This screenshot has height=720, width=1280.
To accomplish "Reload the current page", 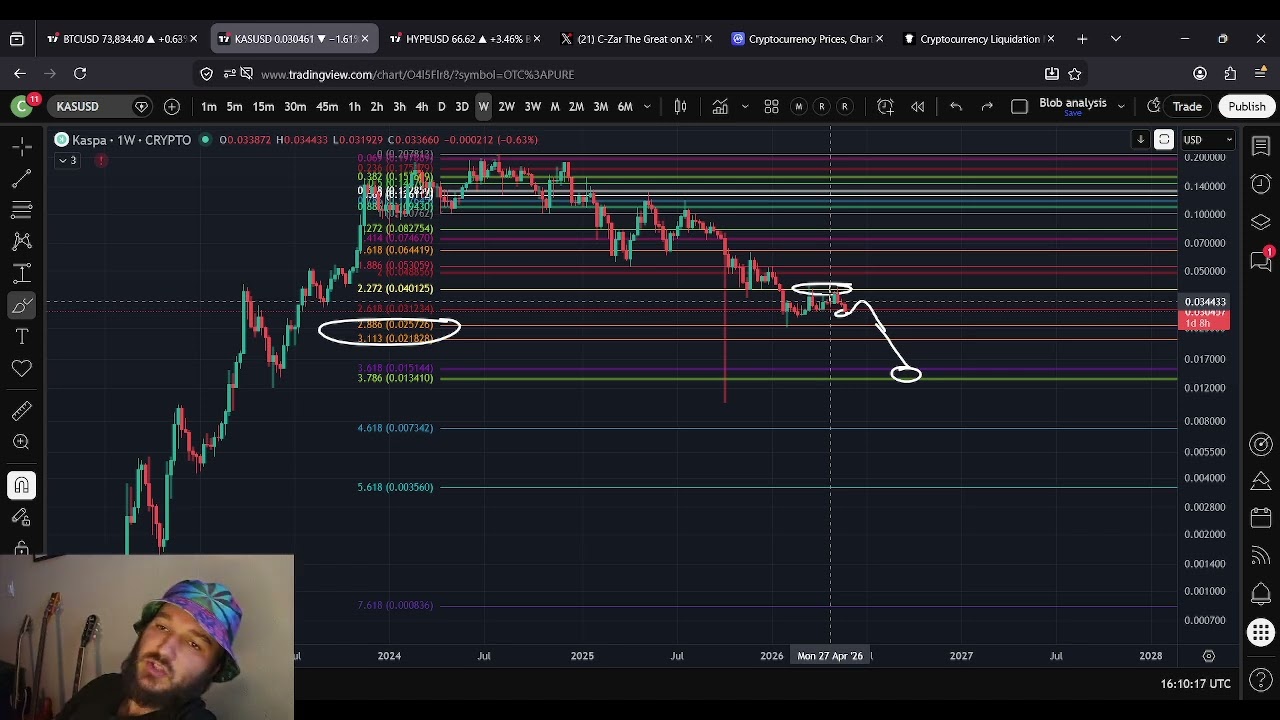I will pyautogui.click(x=80, y=73).
